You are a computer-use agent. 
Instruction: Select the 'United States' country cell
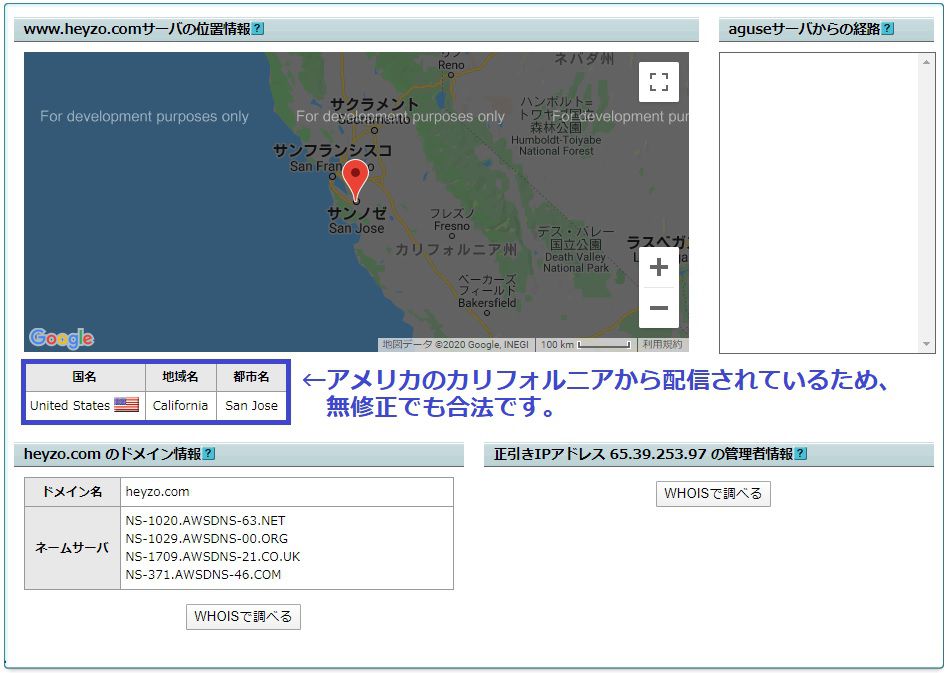click(85, 405)
